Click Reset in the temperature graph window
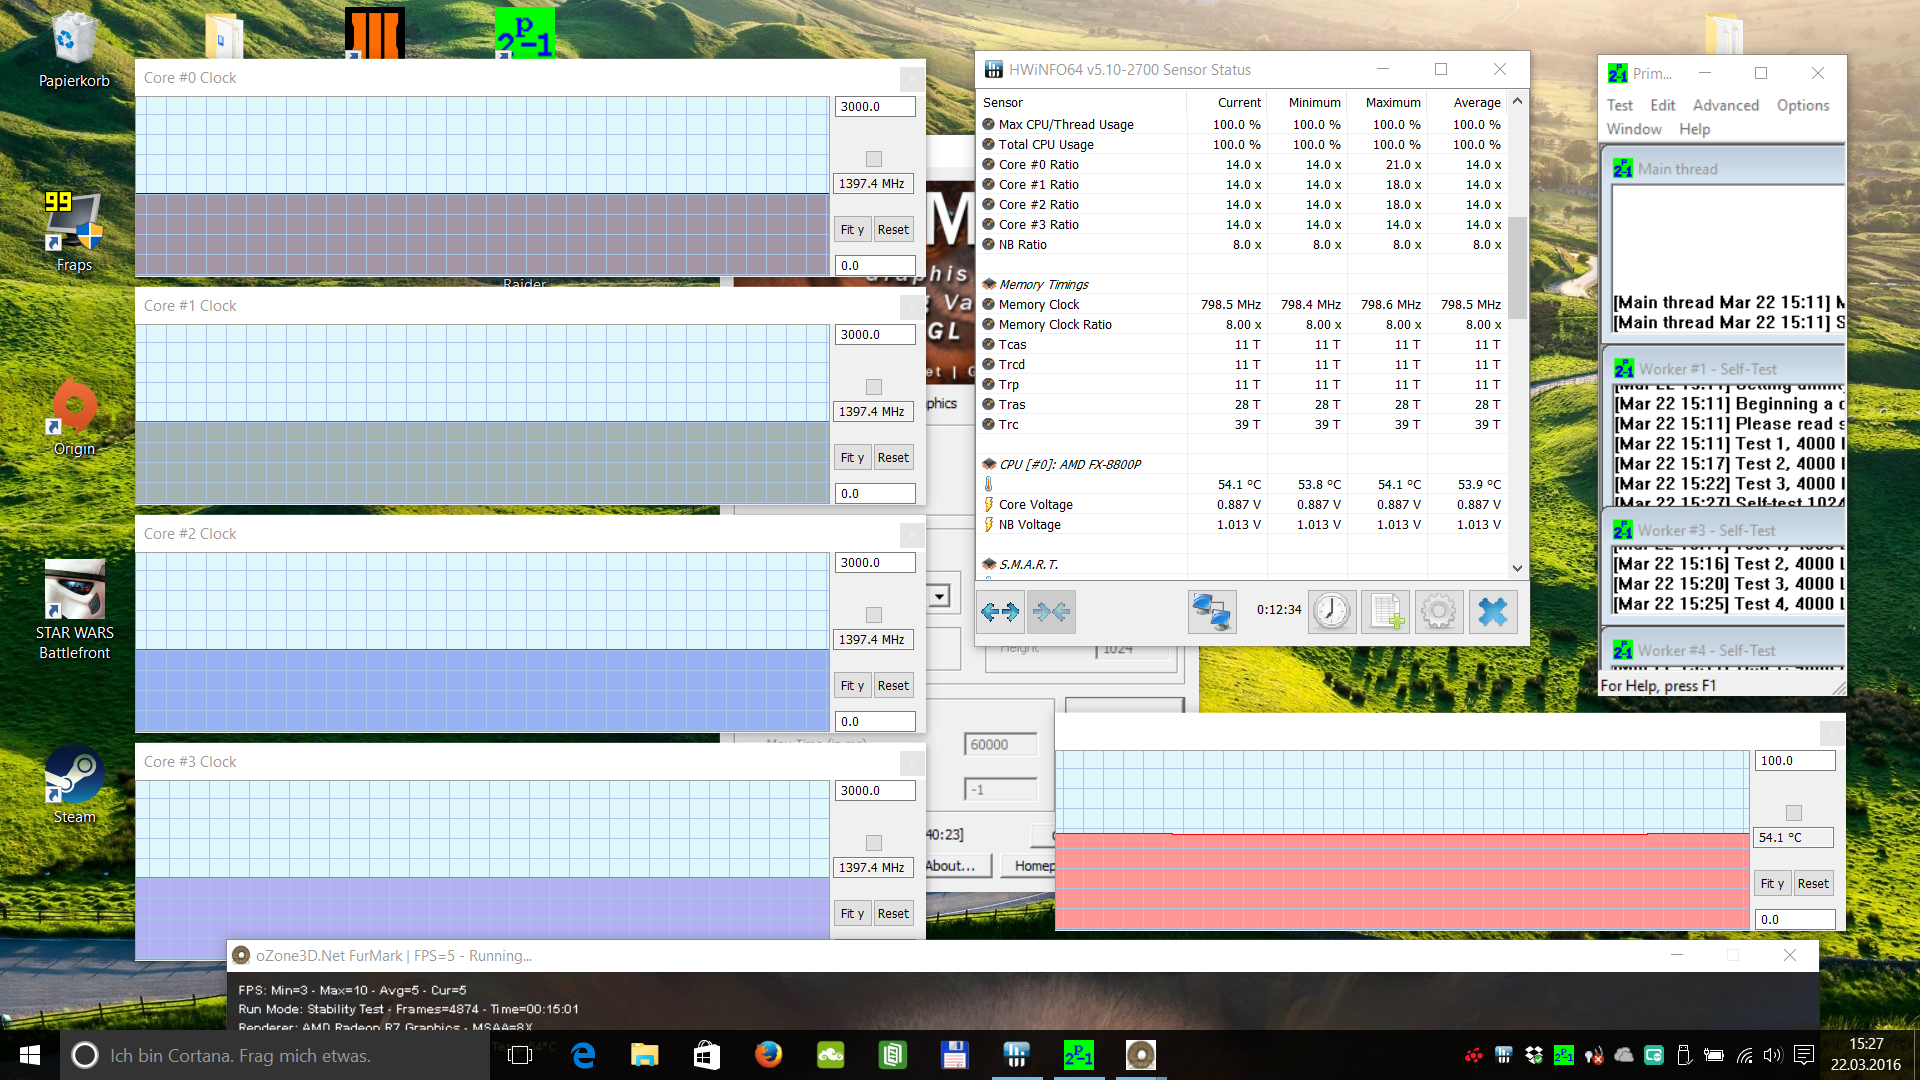 (1813, 884)
